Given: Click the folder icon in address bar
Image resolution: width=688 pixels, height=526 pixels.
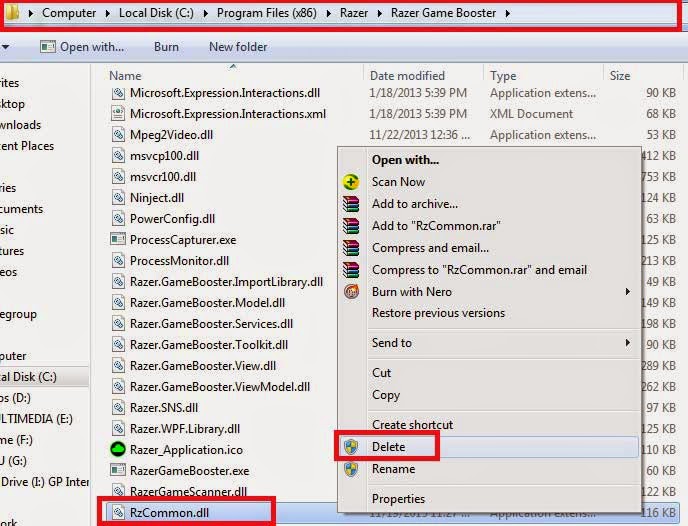Looking at the screenshot, I should 12,13.
